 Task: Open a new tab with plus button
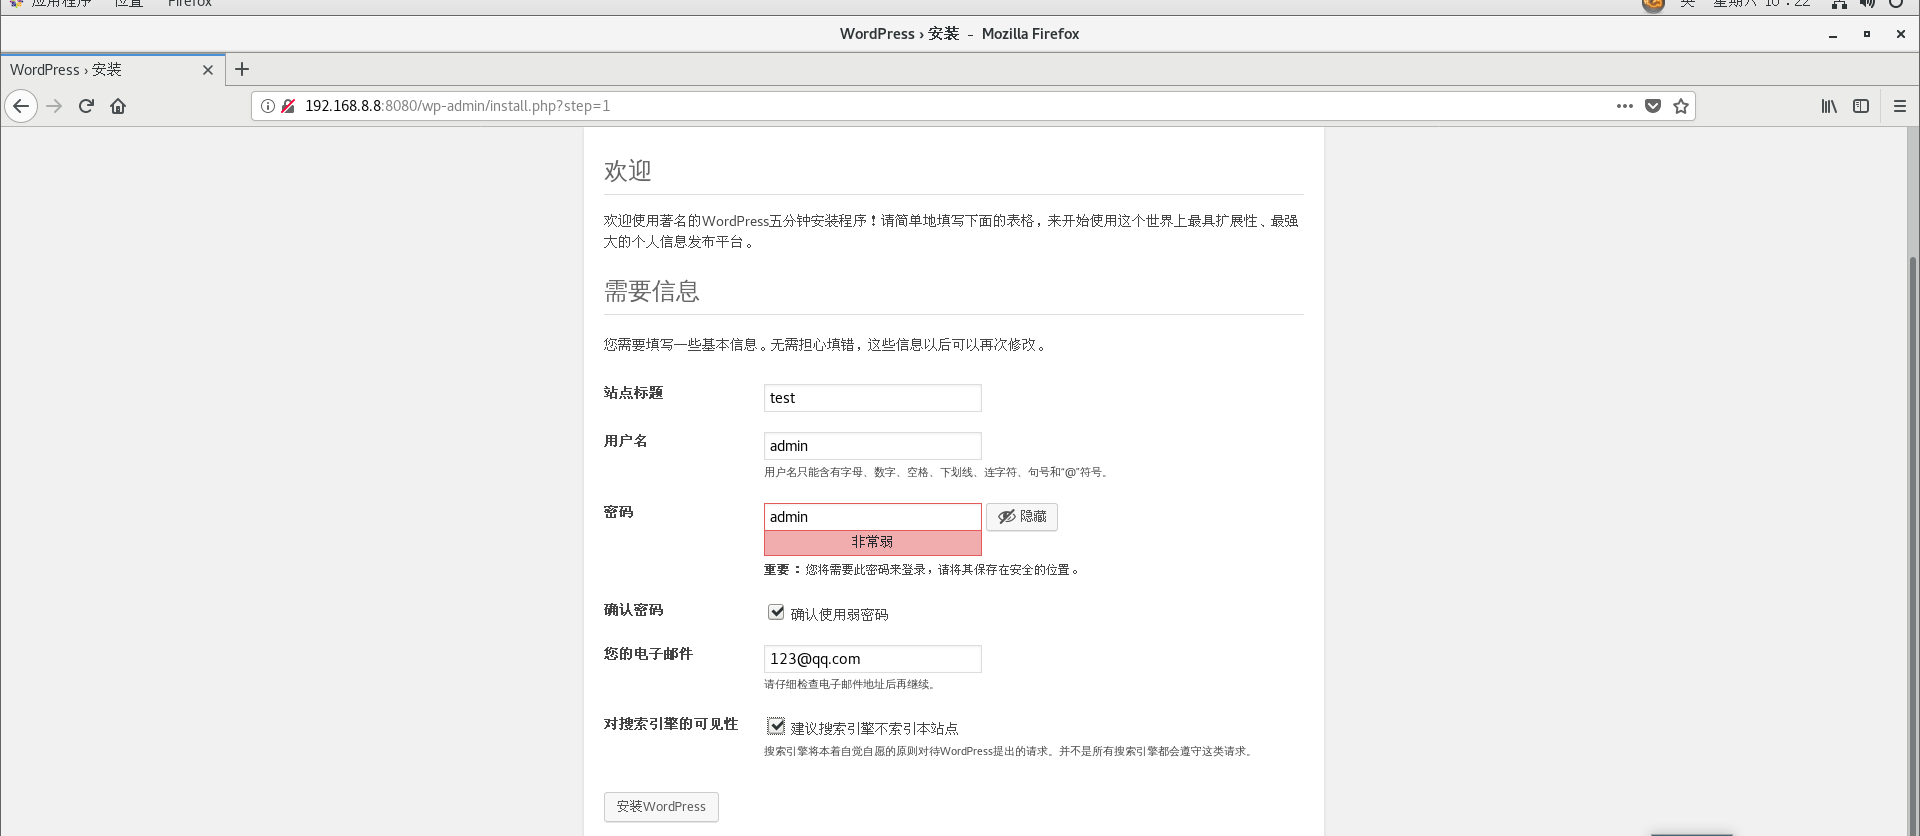pos(242,69)
